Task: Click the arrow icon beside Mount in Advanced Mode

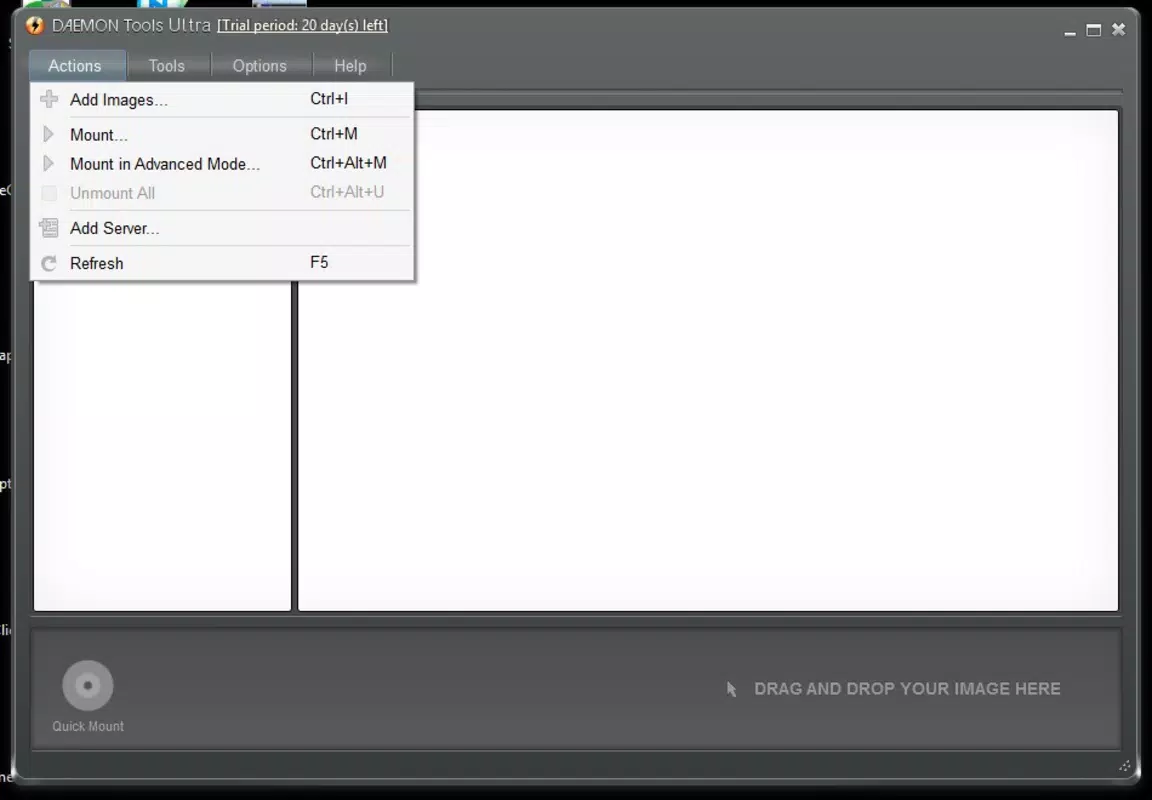Action: [48, 163]
